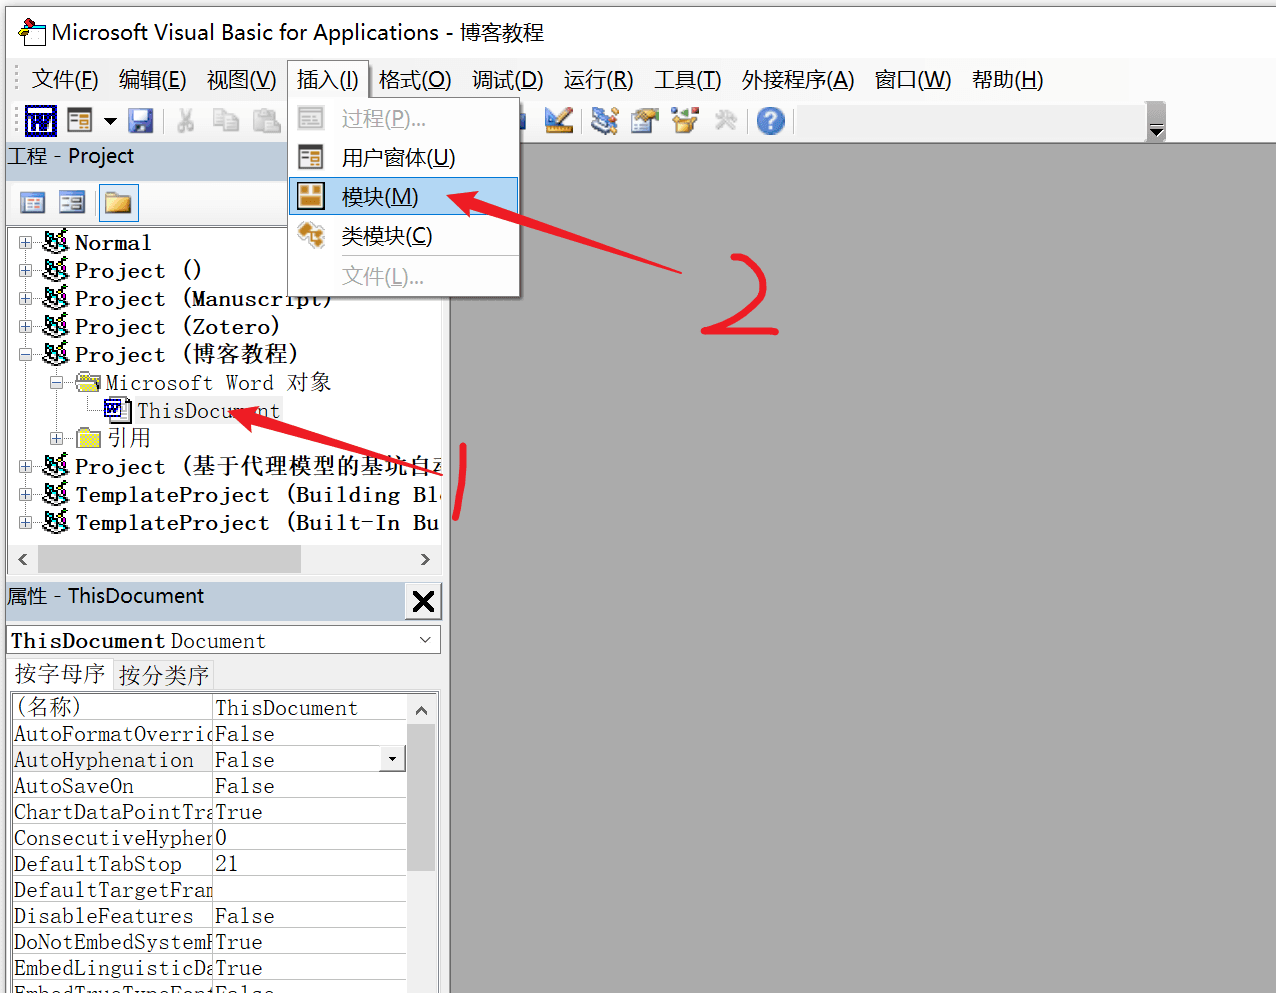The height and width of the screenshot is (993, 1276).
Task: Open the ThisDocument object dropdown in Properties
Action: [x=425, y=640]
